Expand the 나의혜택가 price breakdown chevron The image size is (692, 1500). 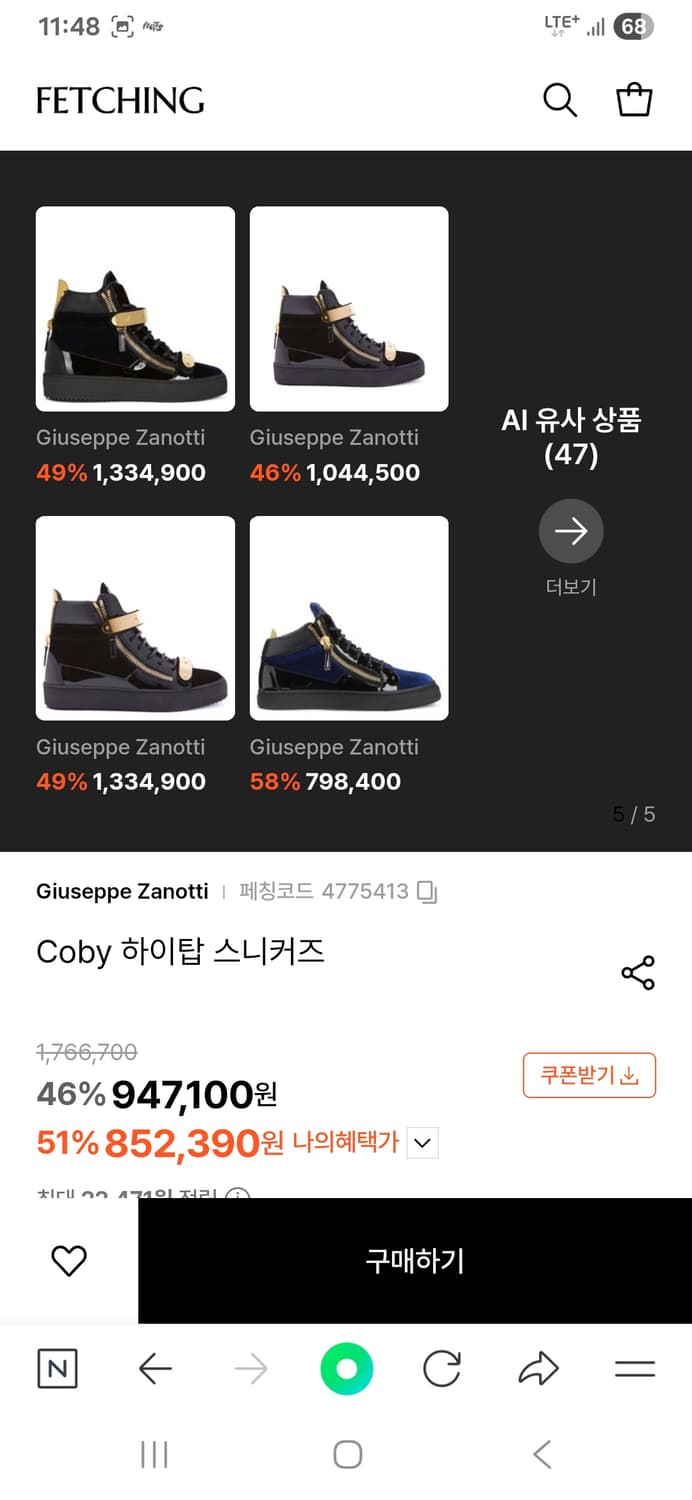click(421, 1143)
